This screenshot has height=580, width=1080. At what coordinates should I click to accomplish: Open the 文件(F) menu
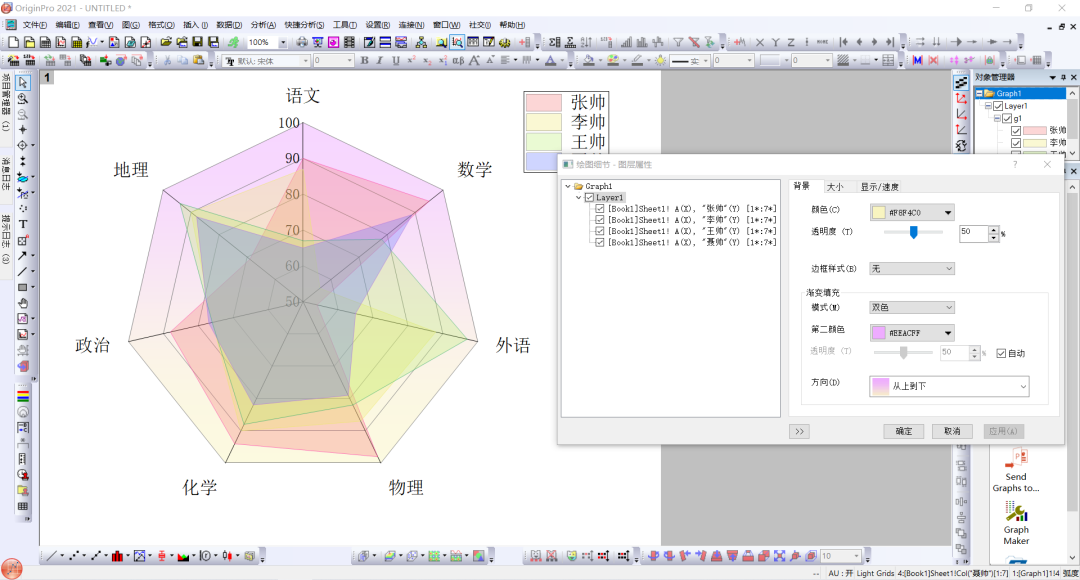tap(34, 25)
